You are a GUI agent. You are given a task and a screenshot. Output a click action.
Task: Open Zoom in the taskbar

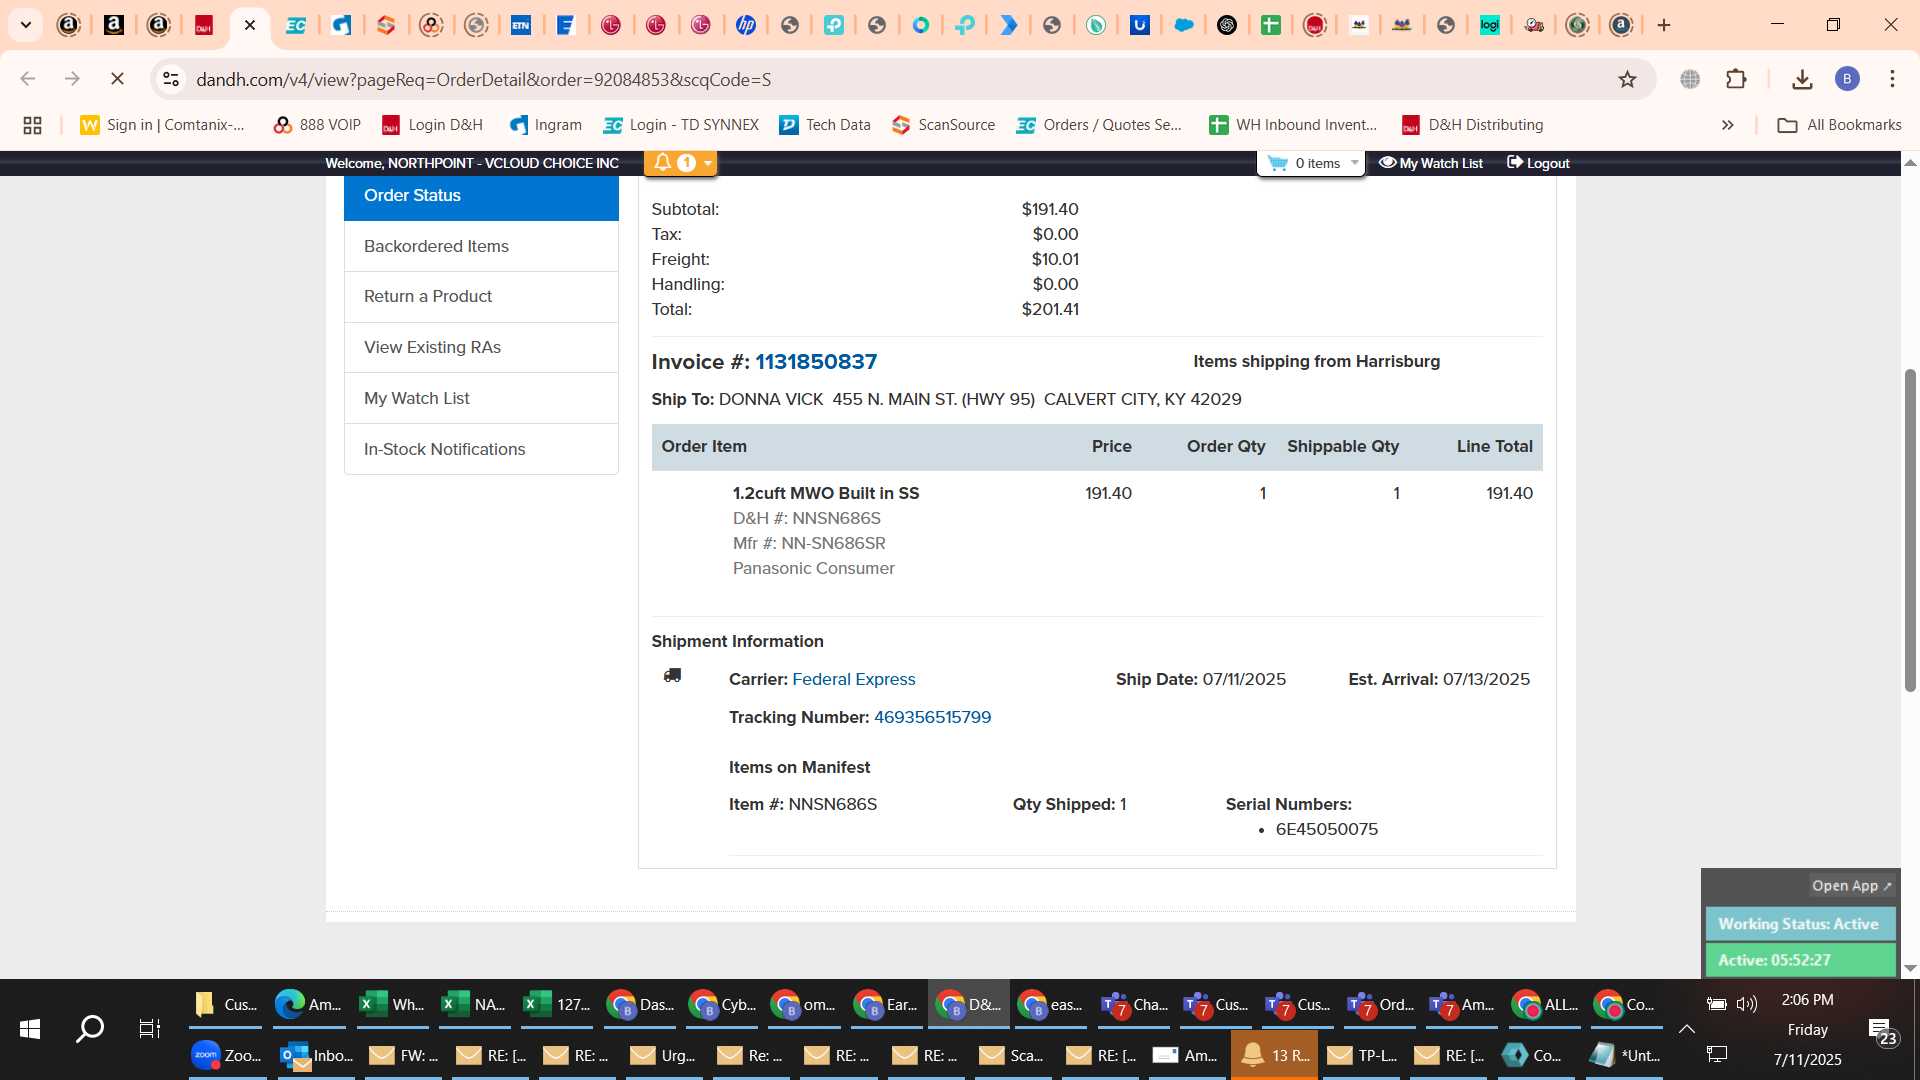click(227, 1055)
